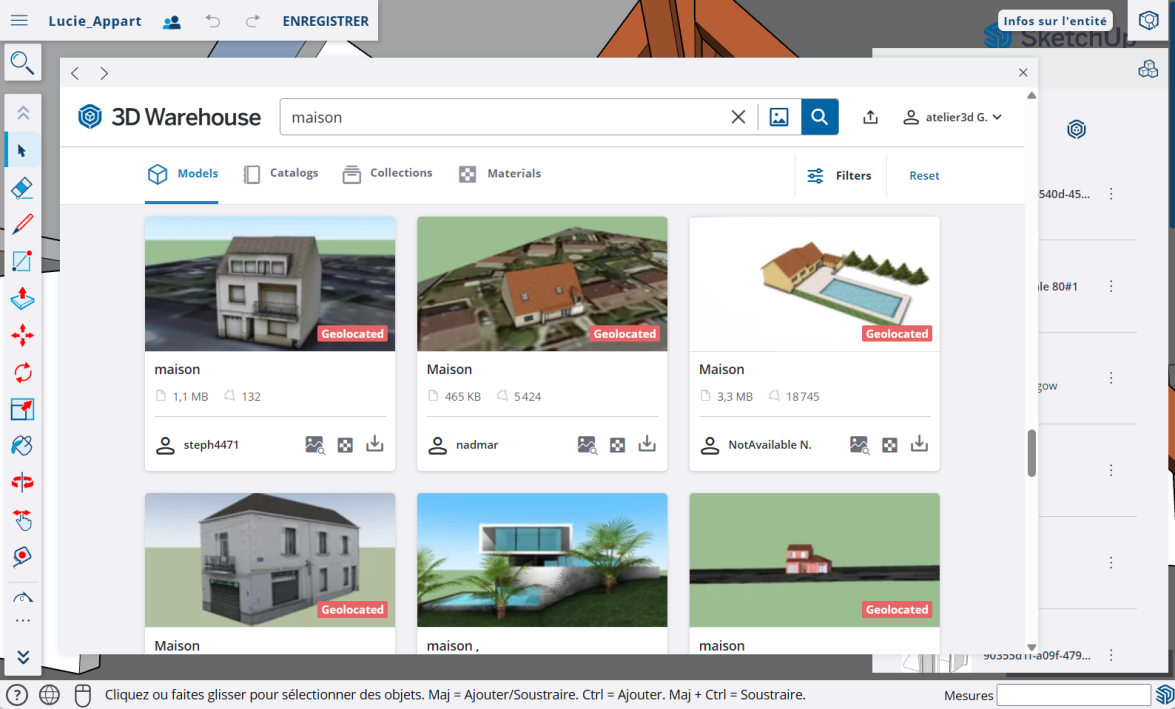The width and height of the screenshot is (1175, 709).
Task: Select the Eraser tool in left toolbar
Action: (22, 188)
